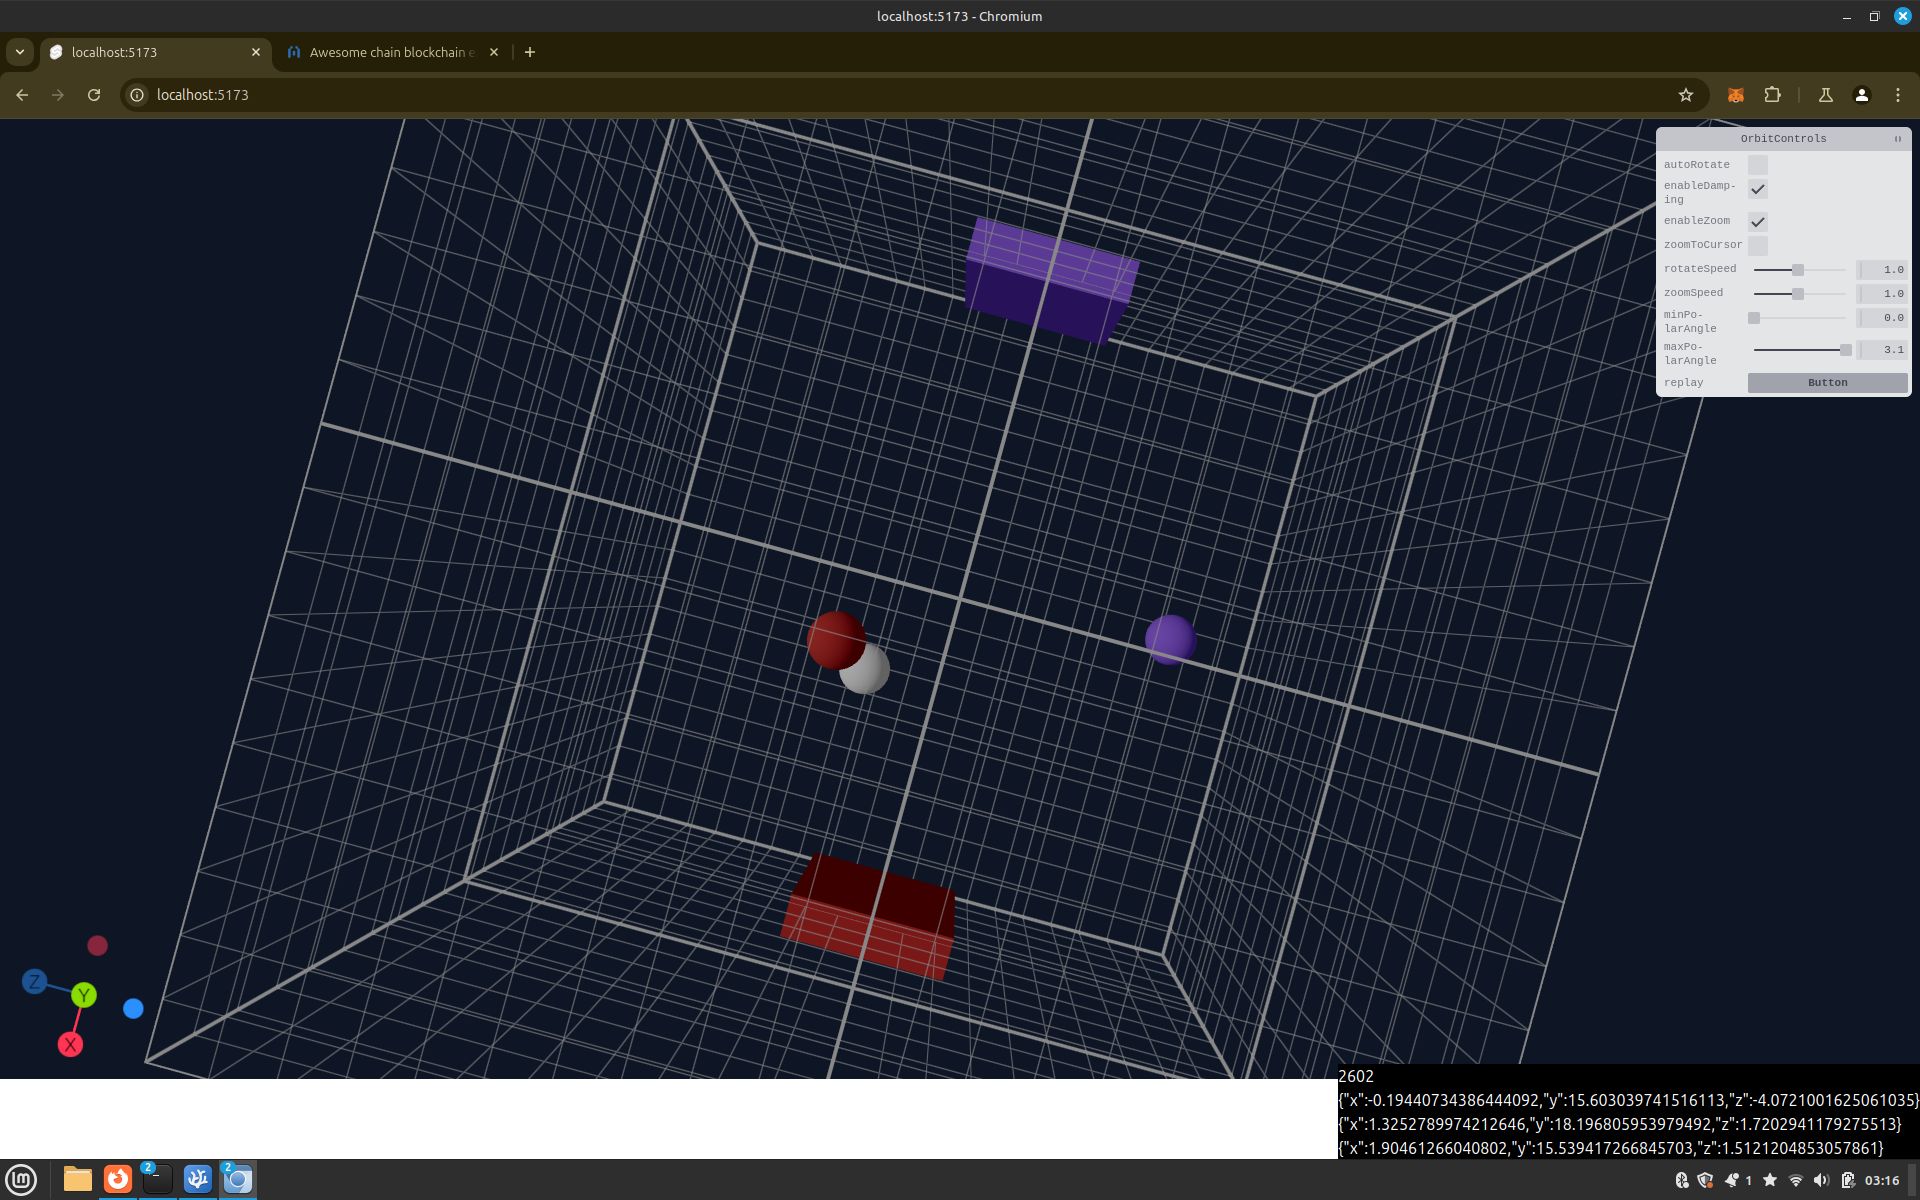Open the Wi-Fi network tray icon
This screenshot has width=1920, height=1200.
1796,1181
